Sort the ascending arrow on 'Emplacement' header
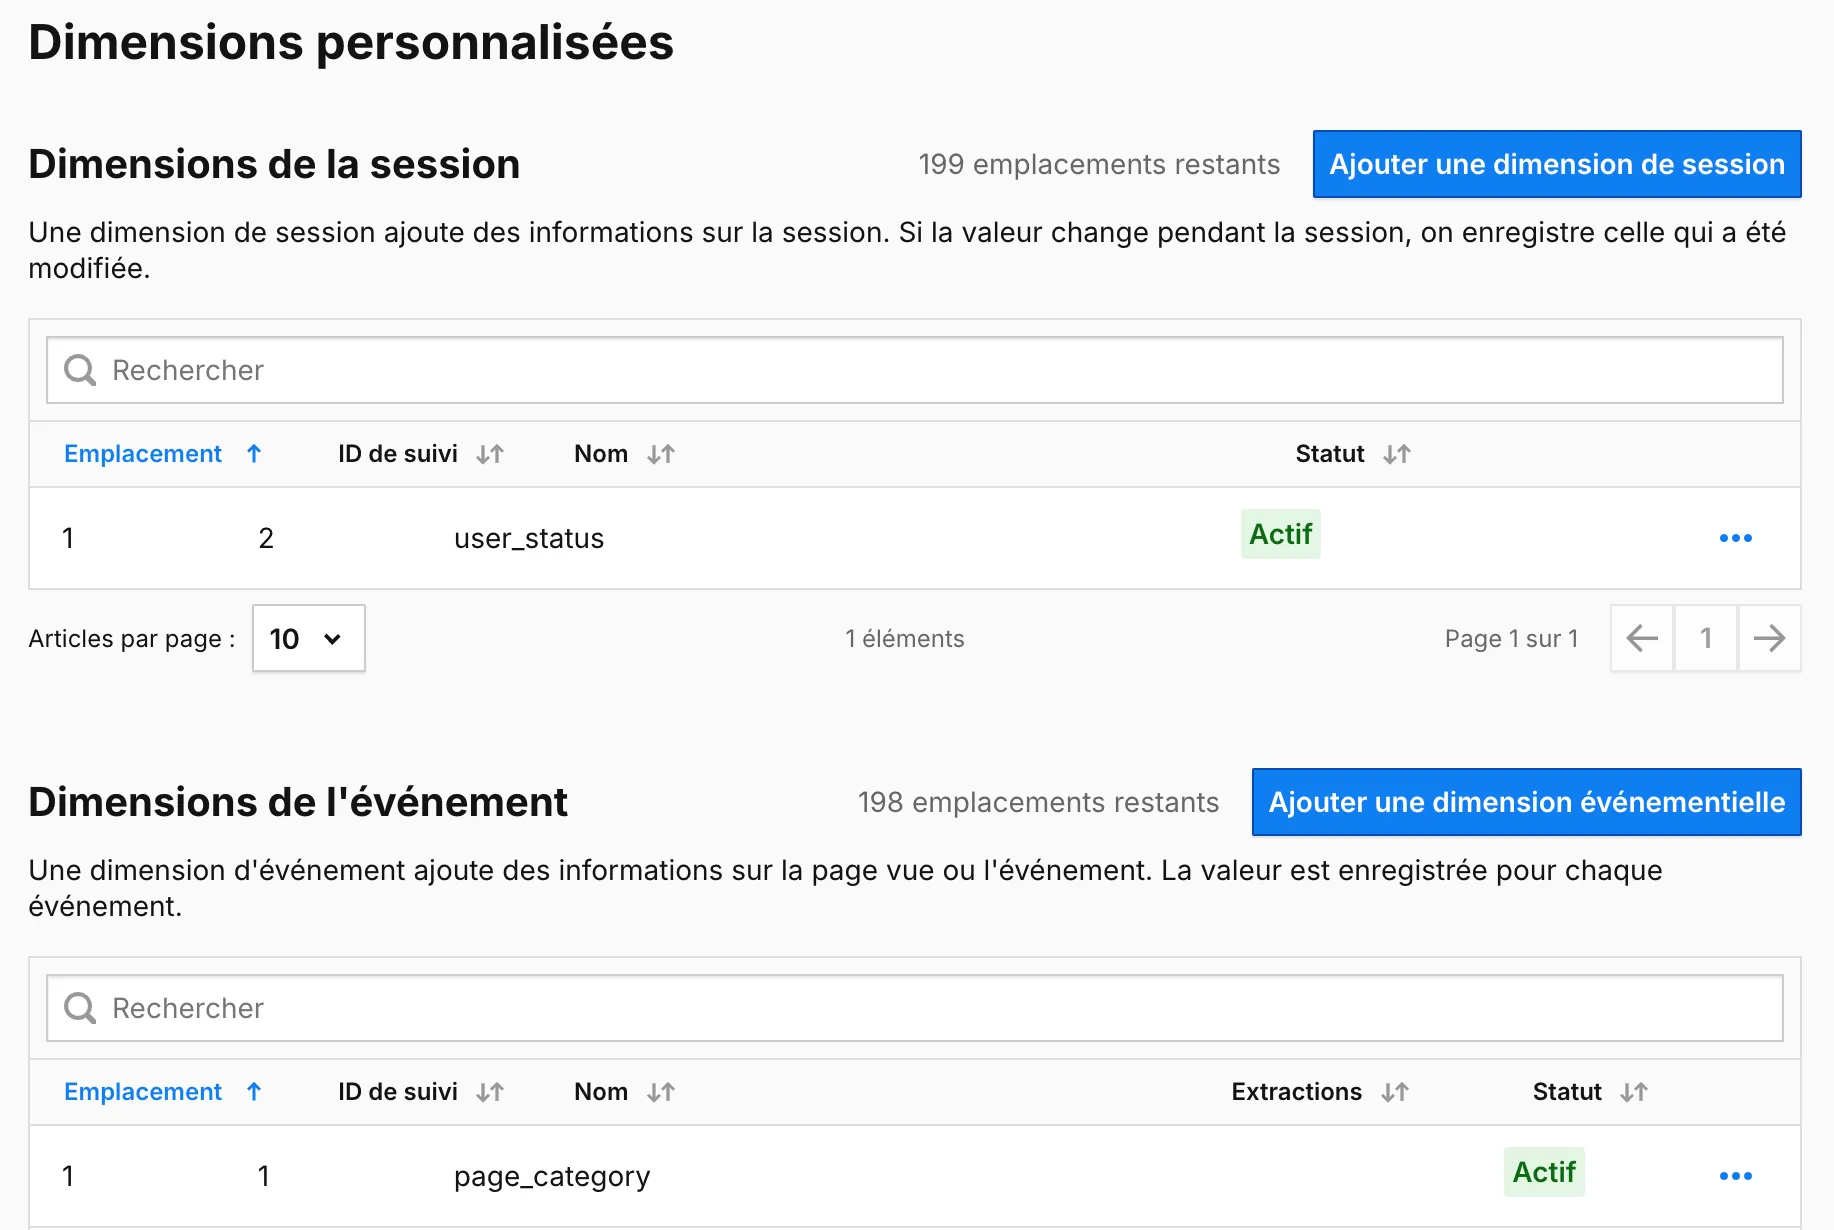Image resolution: width=1834 pixels, height=1230 pixels. (254, 453)
